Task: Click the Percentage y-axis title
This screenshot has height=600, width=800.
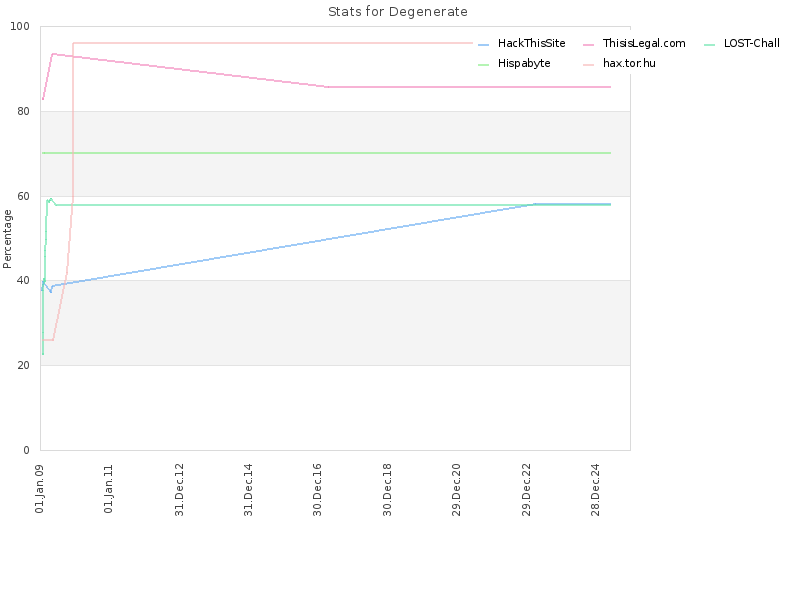Action: (7, 239)
